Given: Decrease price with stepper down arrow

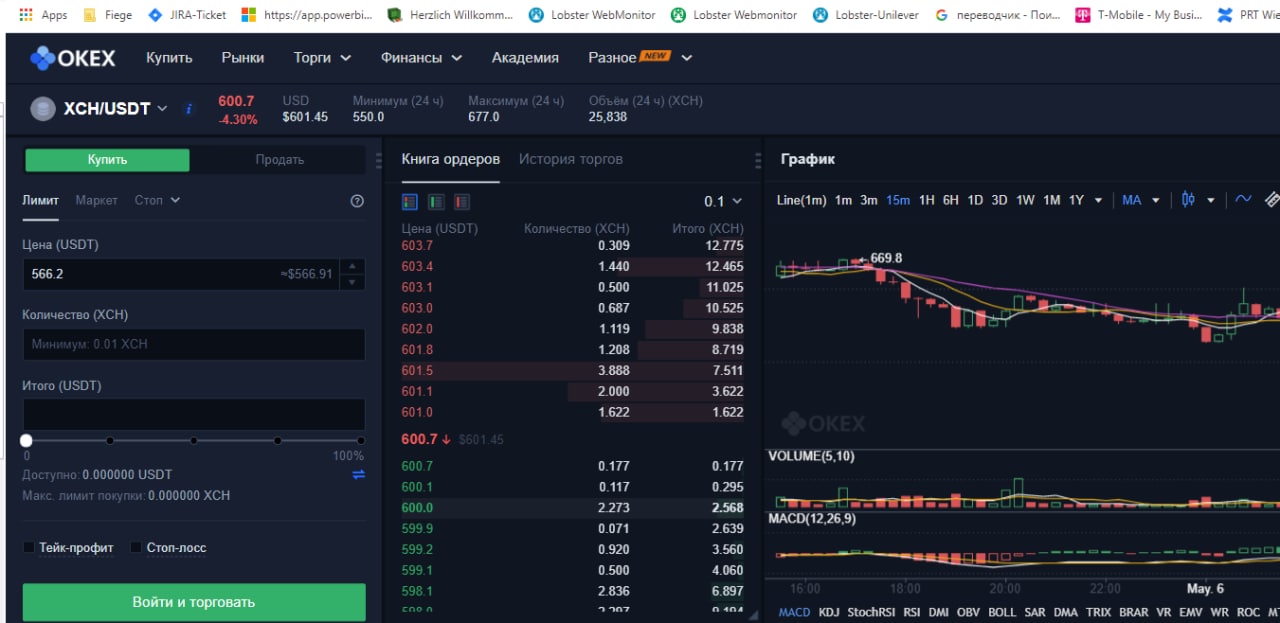Looking at the screenshot, I should coord(352,282).
